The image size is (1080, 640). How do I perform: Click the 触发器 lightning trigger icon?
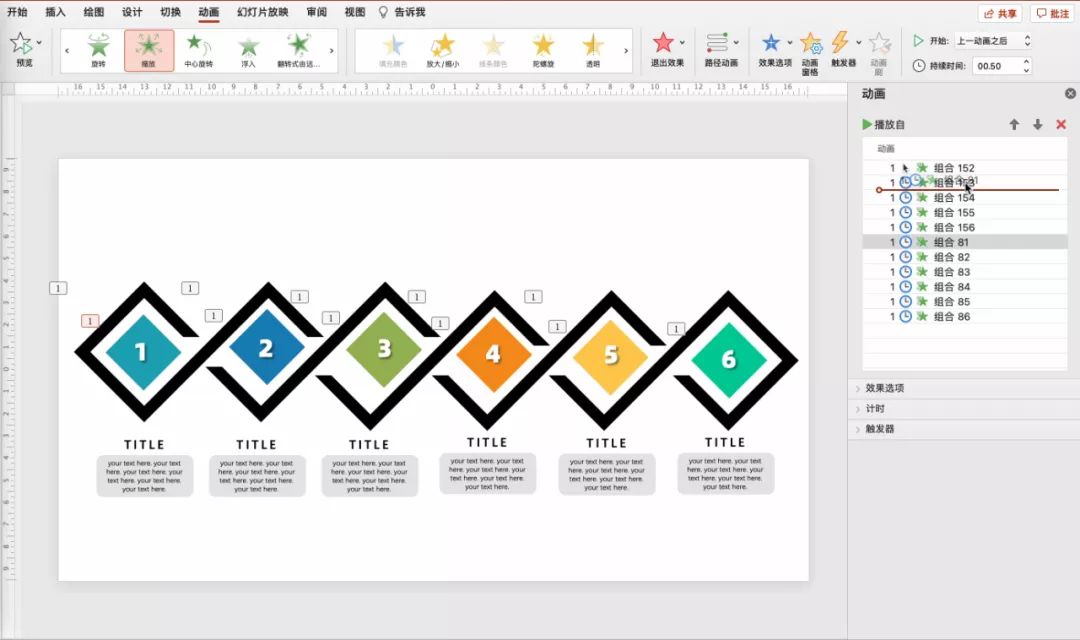[840, 42]
